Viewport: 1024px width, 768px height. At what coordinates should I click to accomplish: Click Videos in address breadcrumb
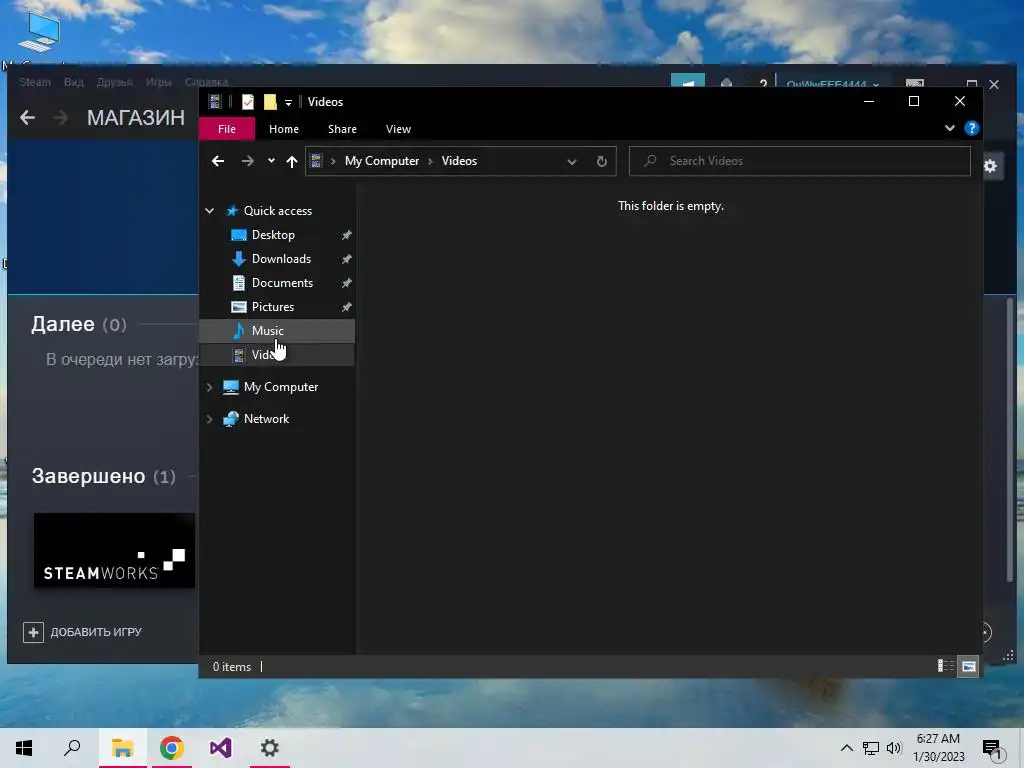[x=459, y=161]
